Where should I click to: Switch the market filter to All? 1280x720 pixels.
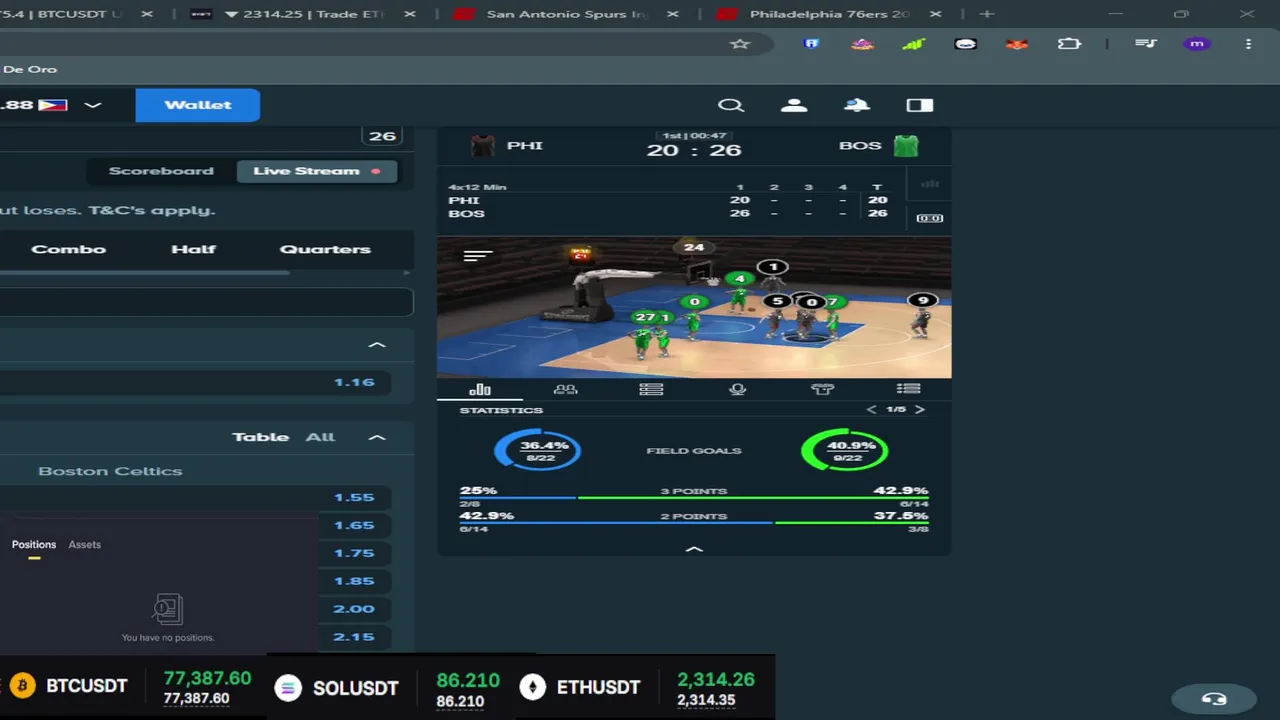tap(320, 437)
